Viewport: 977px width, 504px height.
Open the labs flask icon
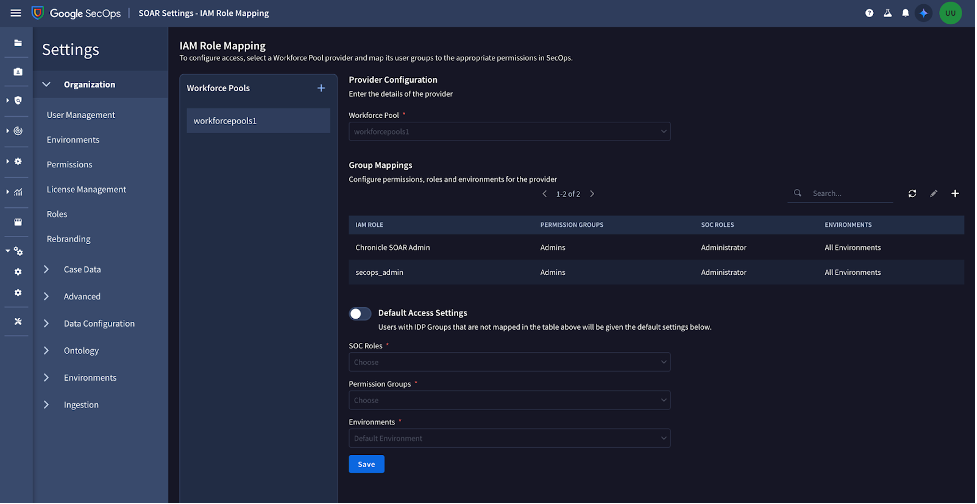pos(887,13)
